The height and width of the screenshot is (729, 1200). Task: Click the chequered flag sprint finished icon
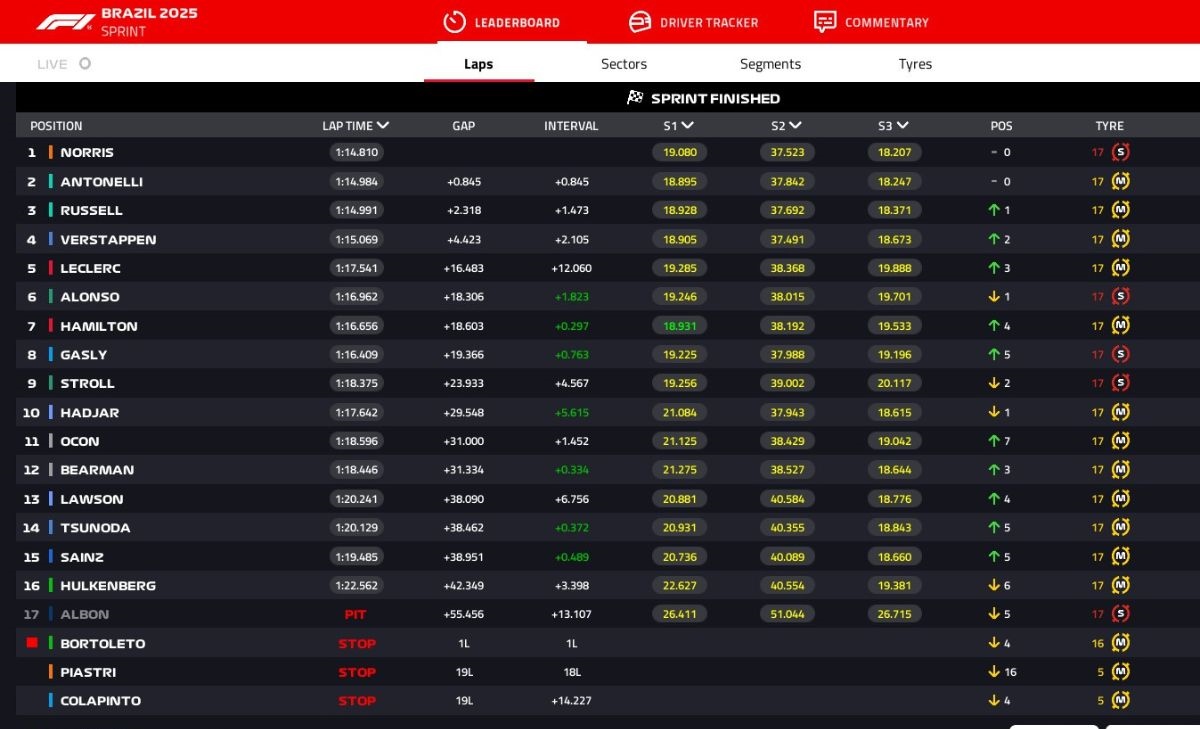(635, 98)
